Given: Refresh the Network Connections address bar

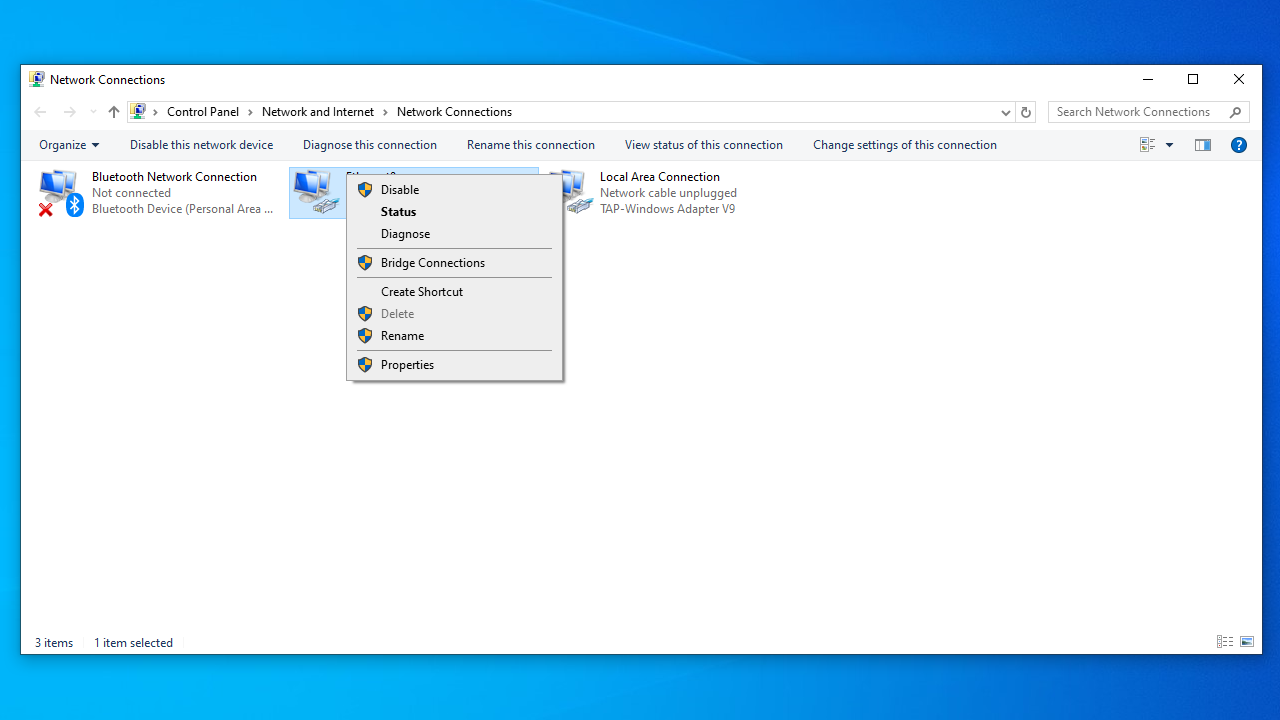Looking at the screenshot, I should pos(1025,112).
